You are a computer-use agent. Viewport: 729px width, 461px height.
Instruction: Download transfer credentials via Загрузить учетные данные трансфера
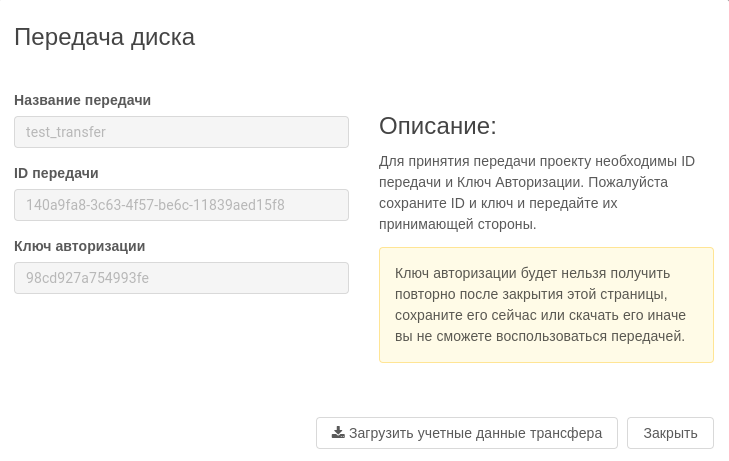[x=467, y=433]
